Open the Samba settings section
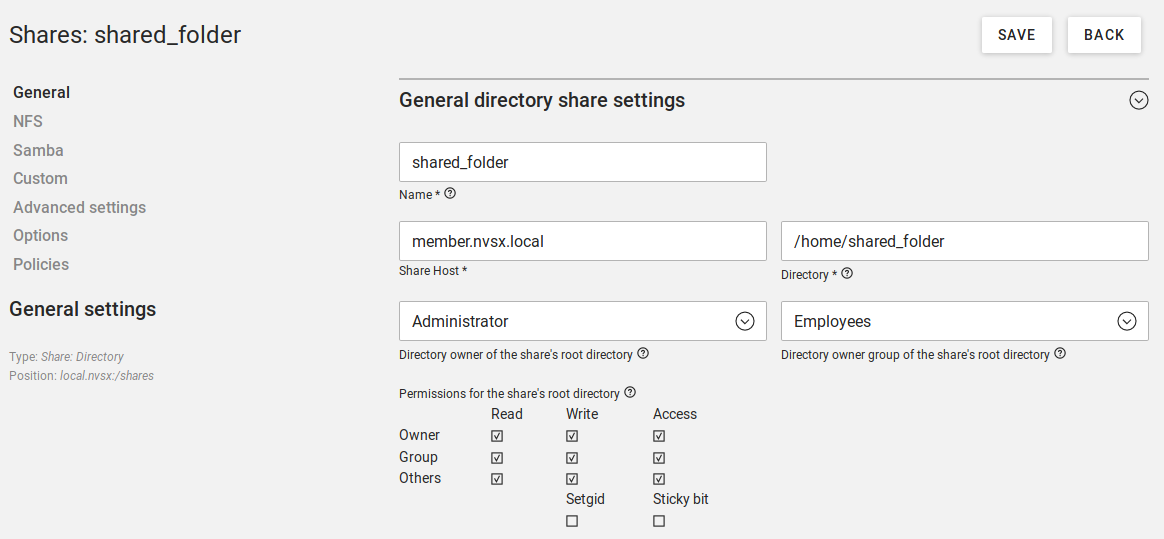The width and height of the screenshot is (1164, 539). [39, 150]
